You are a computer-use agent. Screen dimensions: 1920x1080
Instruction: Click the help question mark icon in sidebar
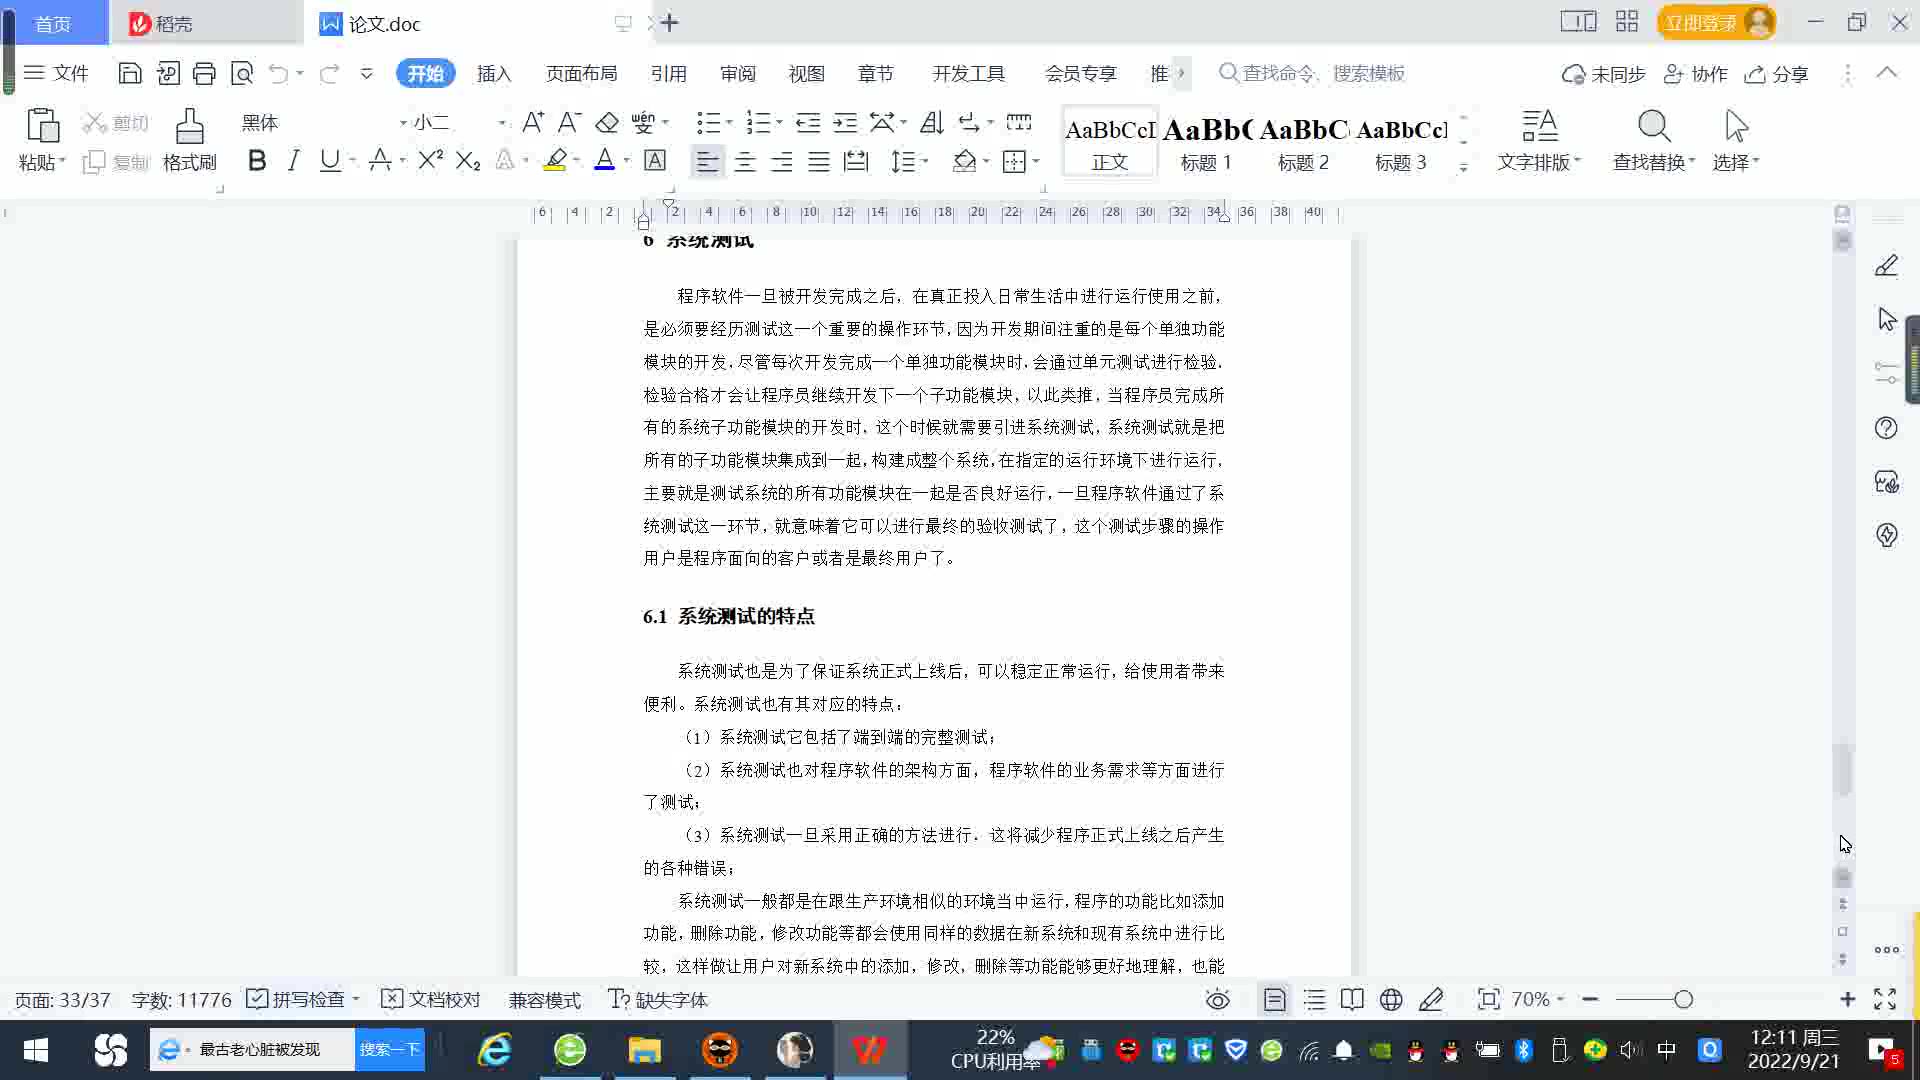1886,428
